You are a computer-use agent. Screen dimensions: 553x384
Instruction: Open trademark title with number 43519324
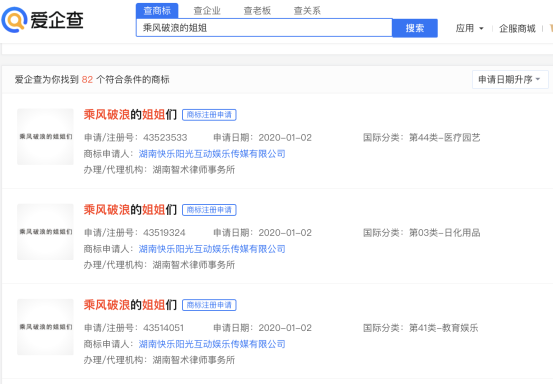130,210
